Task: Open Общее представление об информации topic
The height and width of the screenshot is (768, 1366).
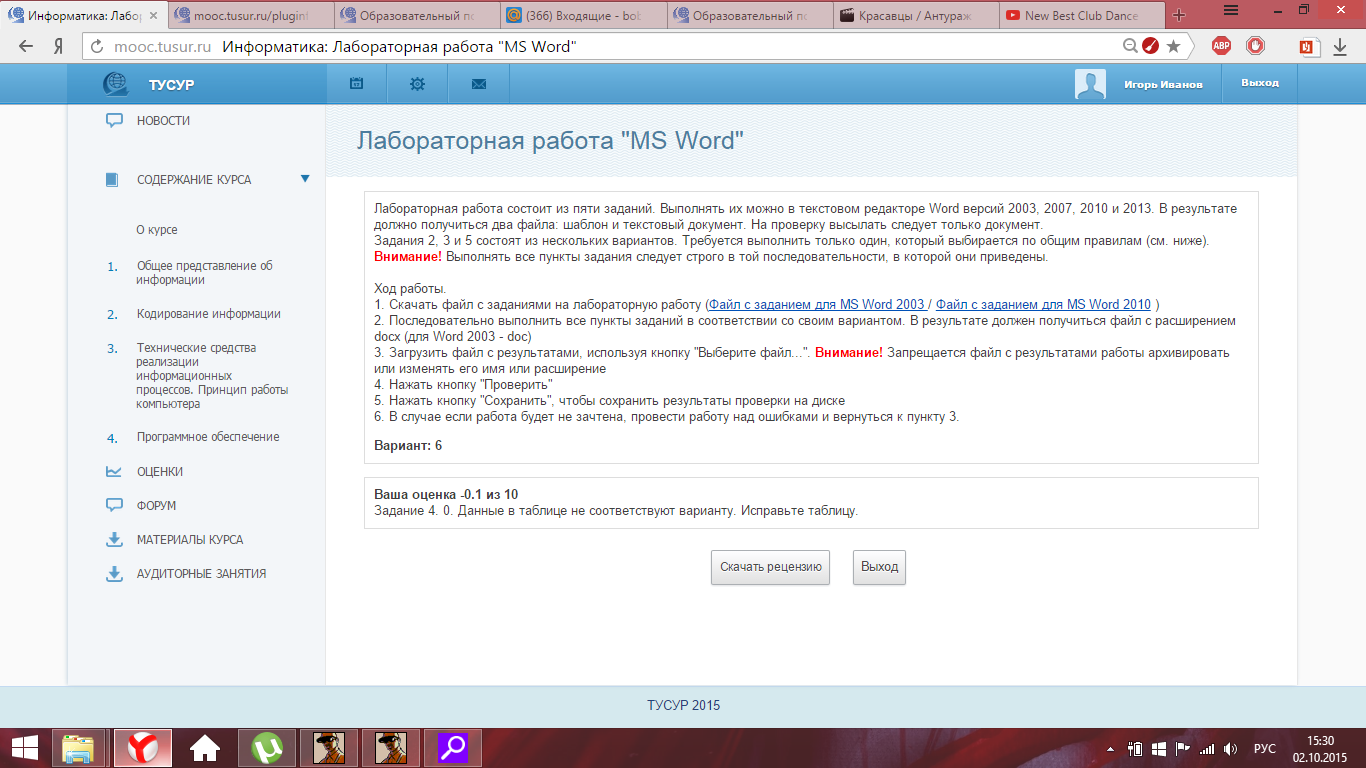Action: (x=205, y=273)
